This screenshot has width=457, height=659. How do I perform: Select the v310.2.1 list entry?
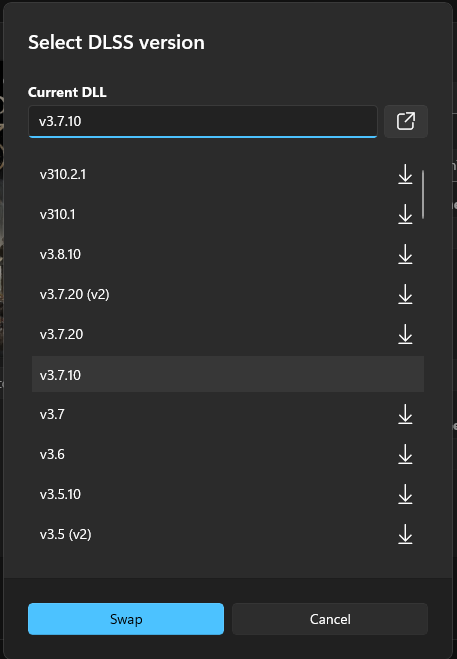click(x=228, y=174)
